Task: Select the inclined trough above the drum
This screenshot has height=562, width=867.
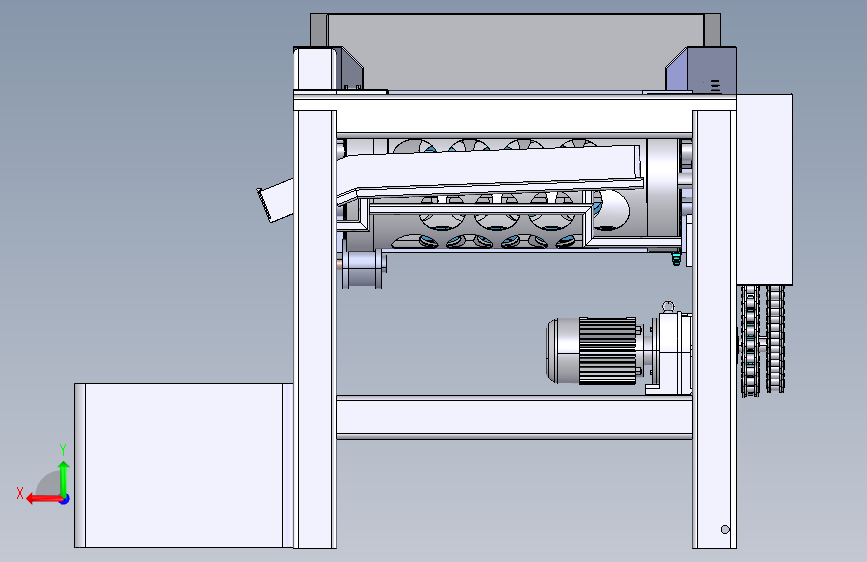Action: click(x=489, y=173)
